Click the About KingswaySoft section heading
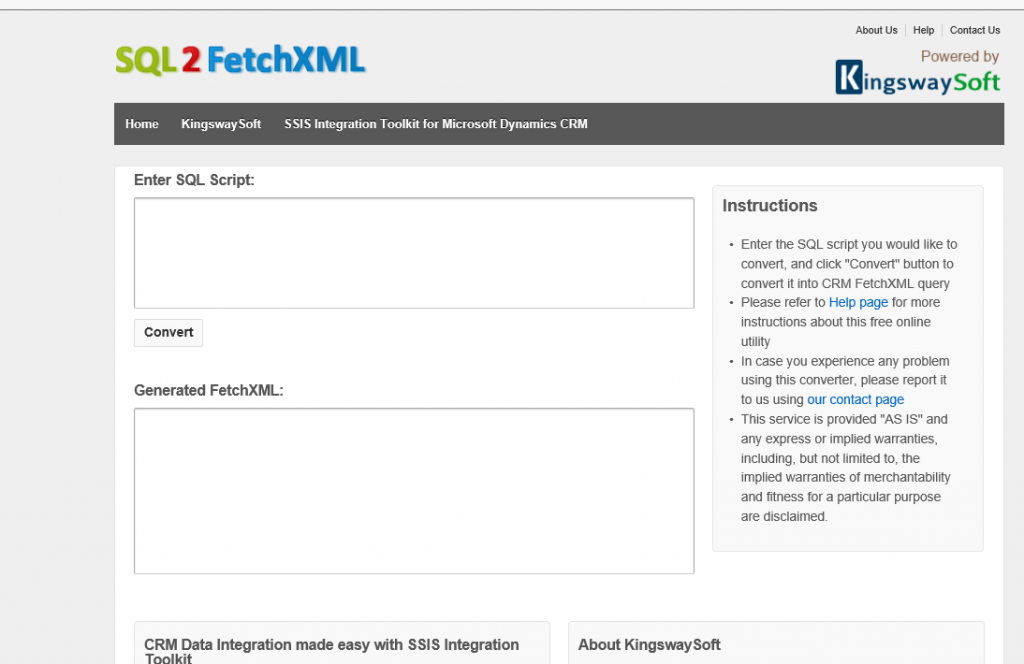The height and width of the screenshot is (664, 1024). coord(648,644)
